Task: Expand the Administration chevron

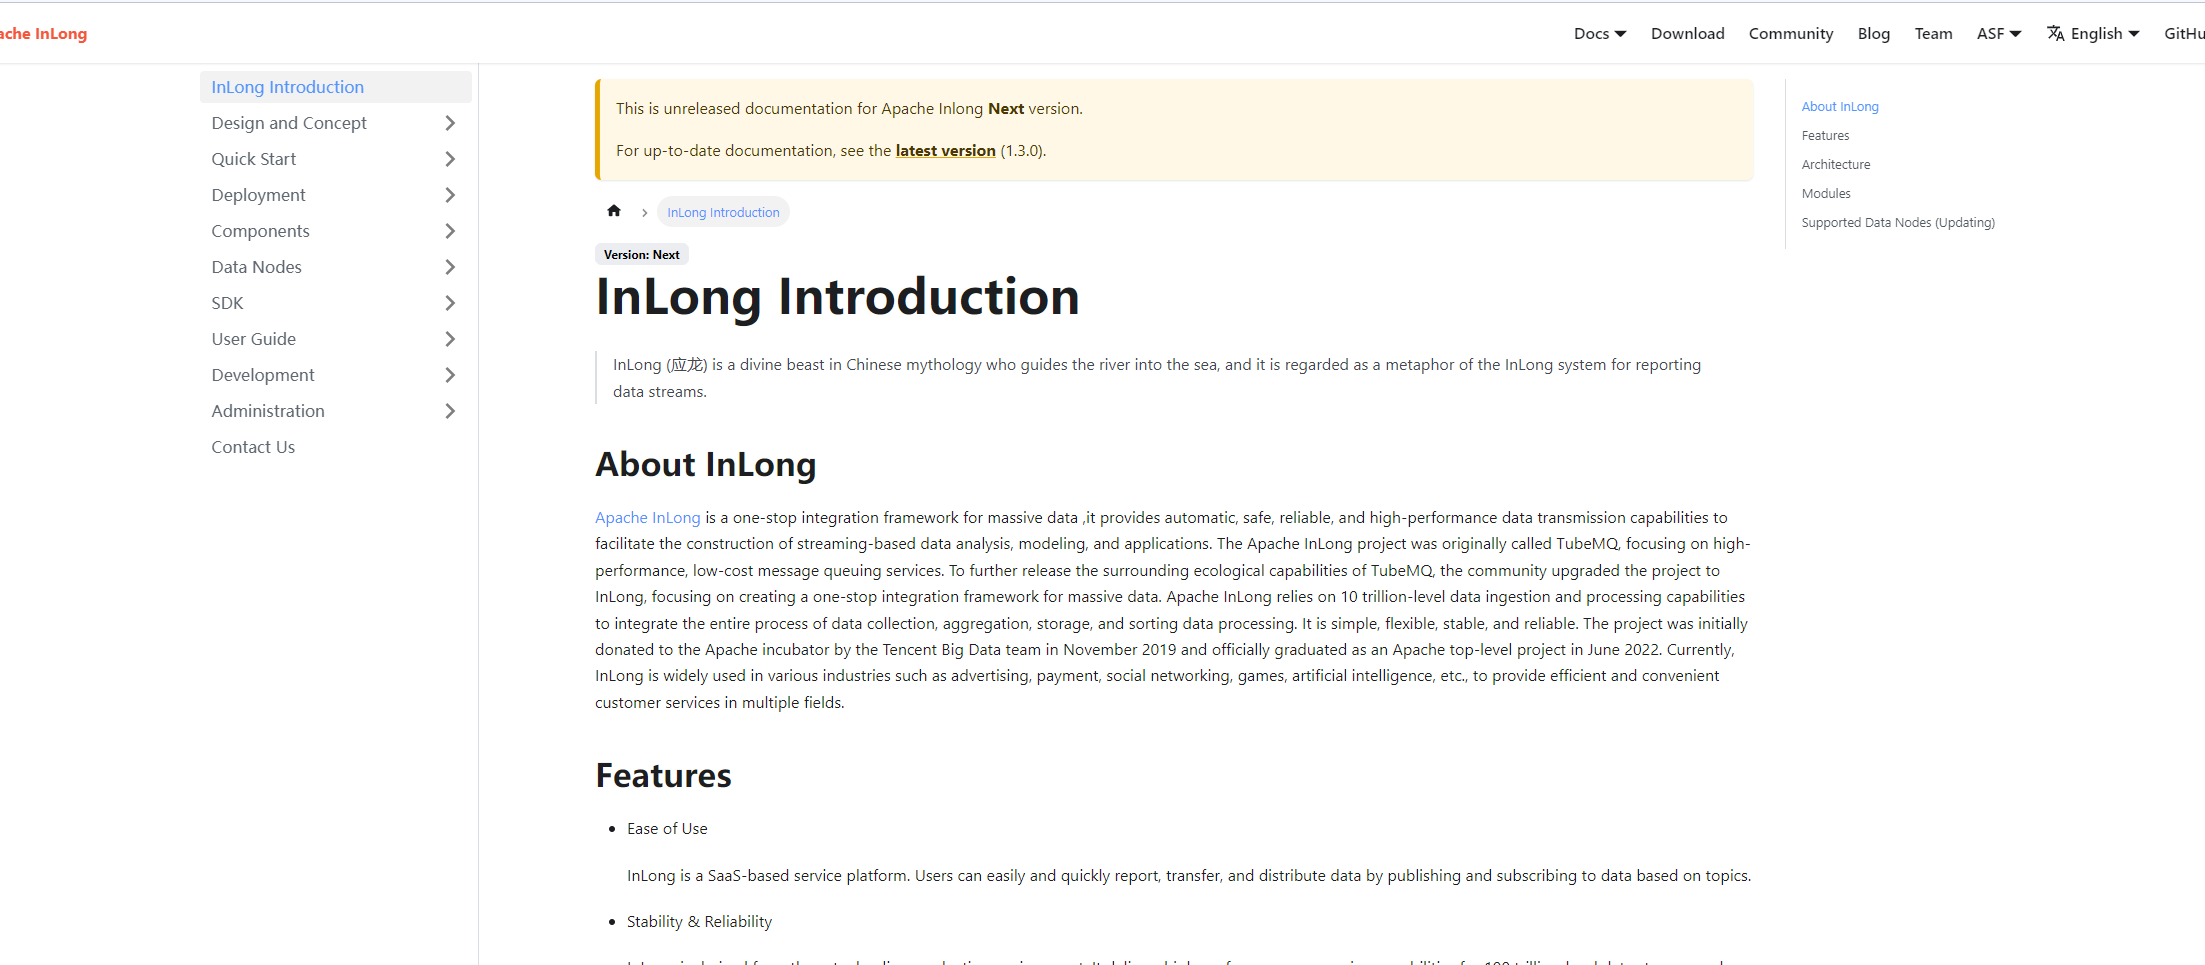Action: (450, 411)
